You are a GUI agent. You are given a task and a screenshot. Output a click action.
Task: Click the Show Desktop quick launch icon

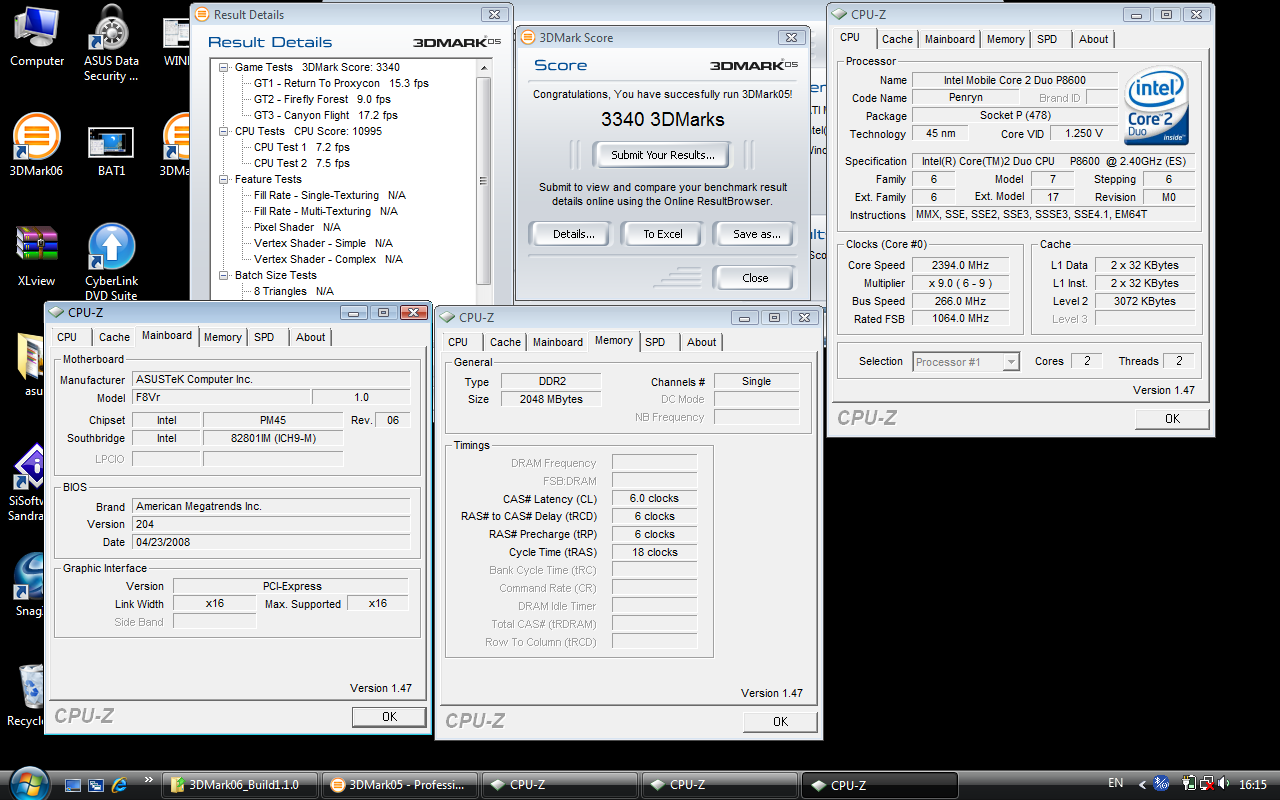click(x=72, y=785)
